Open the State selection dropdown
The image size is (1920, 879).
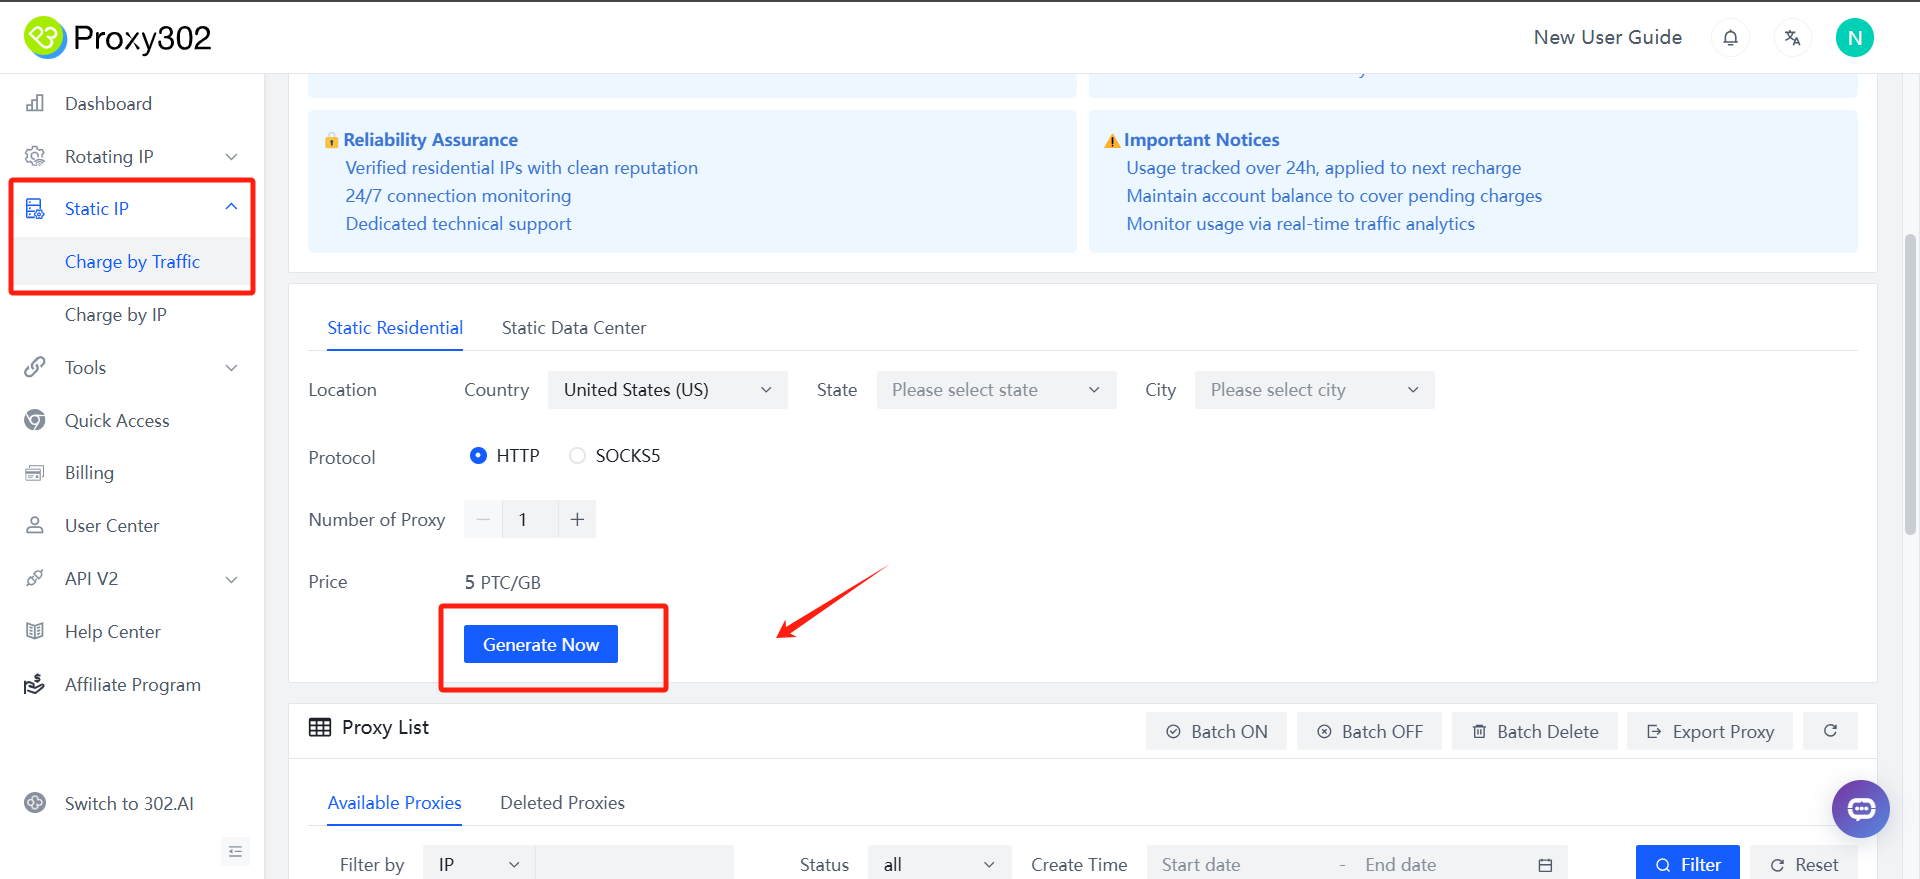click(996, 390)
